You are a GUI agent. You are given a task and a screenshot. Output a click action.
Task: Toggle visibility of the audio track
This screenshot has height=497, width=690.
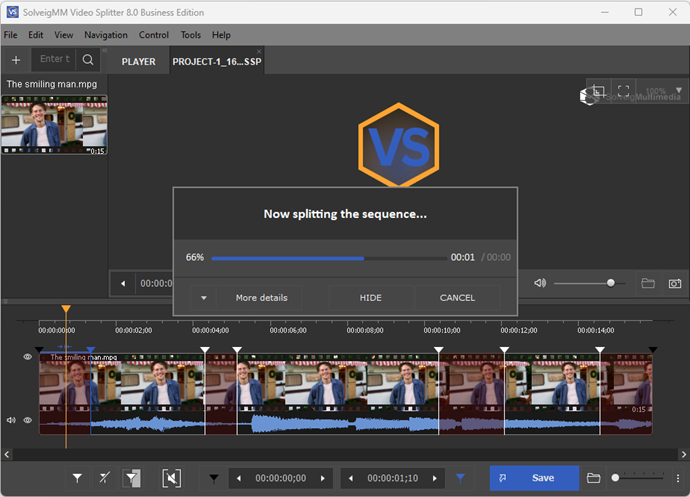[27, 420]
